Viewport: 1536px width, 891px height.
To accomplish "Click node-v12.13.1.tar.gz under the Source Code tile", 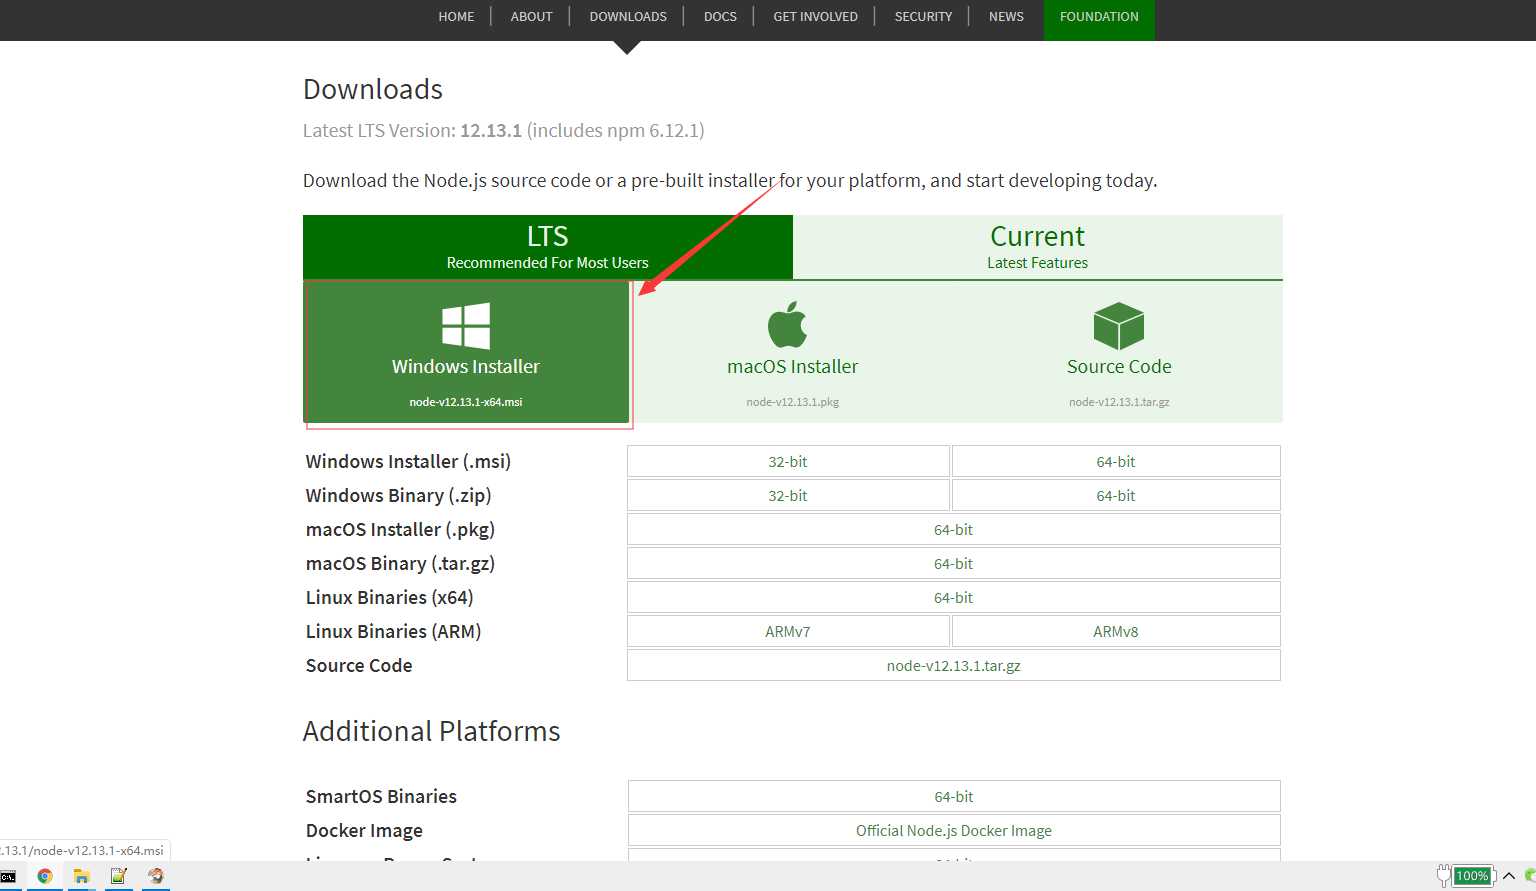I will [x=1119, y=402].
